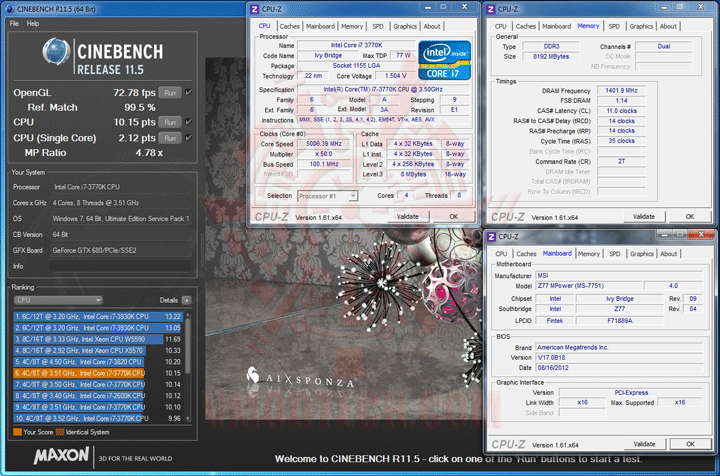The height and width of the screenshot is (476, 720).
Task: Click the Cinebench title bar app icon
Action: 10,9
